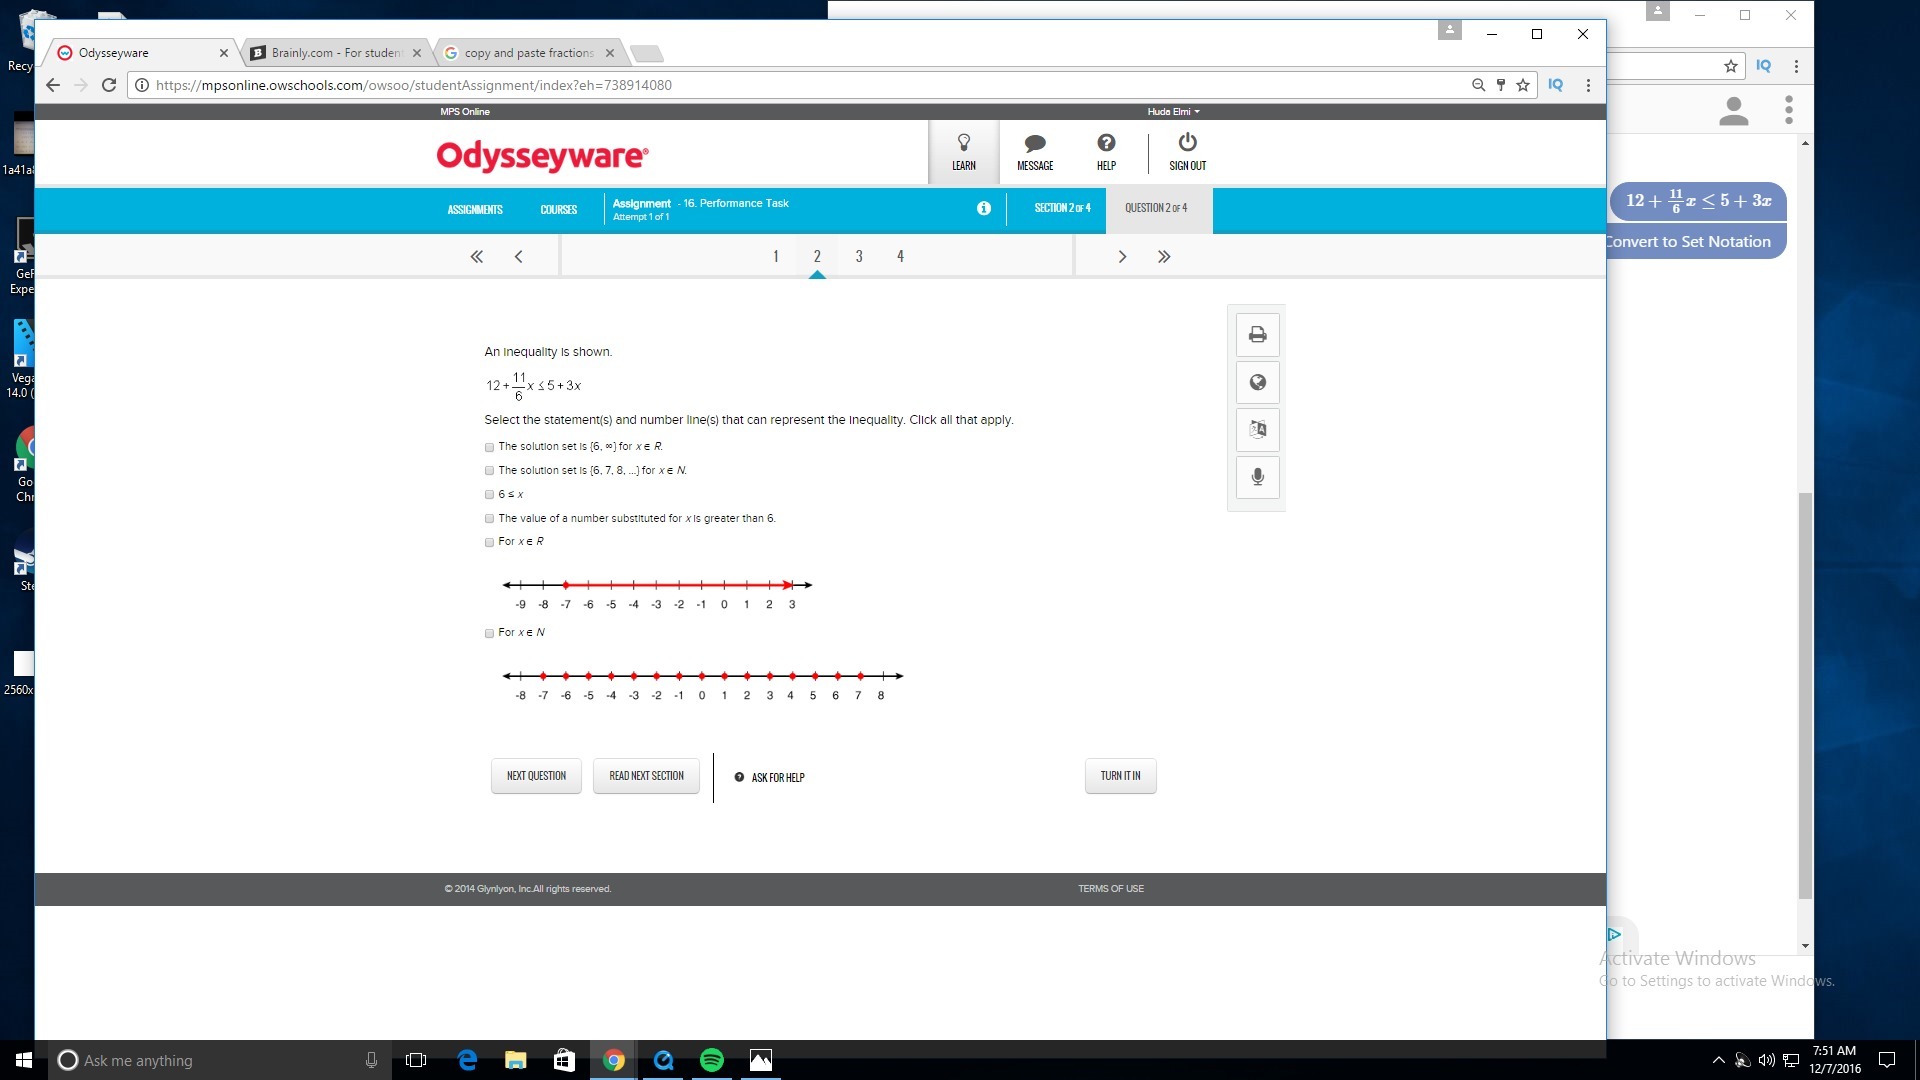Viewport: 1920px width, 1080px height.
Task: Open the globe reference tool icon
Action: (x=1257, y=383)
